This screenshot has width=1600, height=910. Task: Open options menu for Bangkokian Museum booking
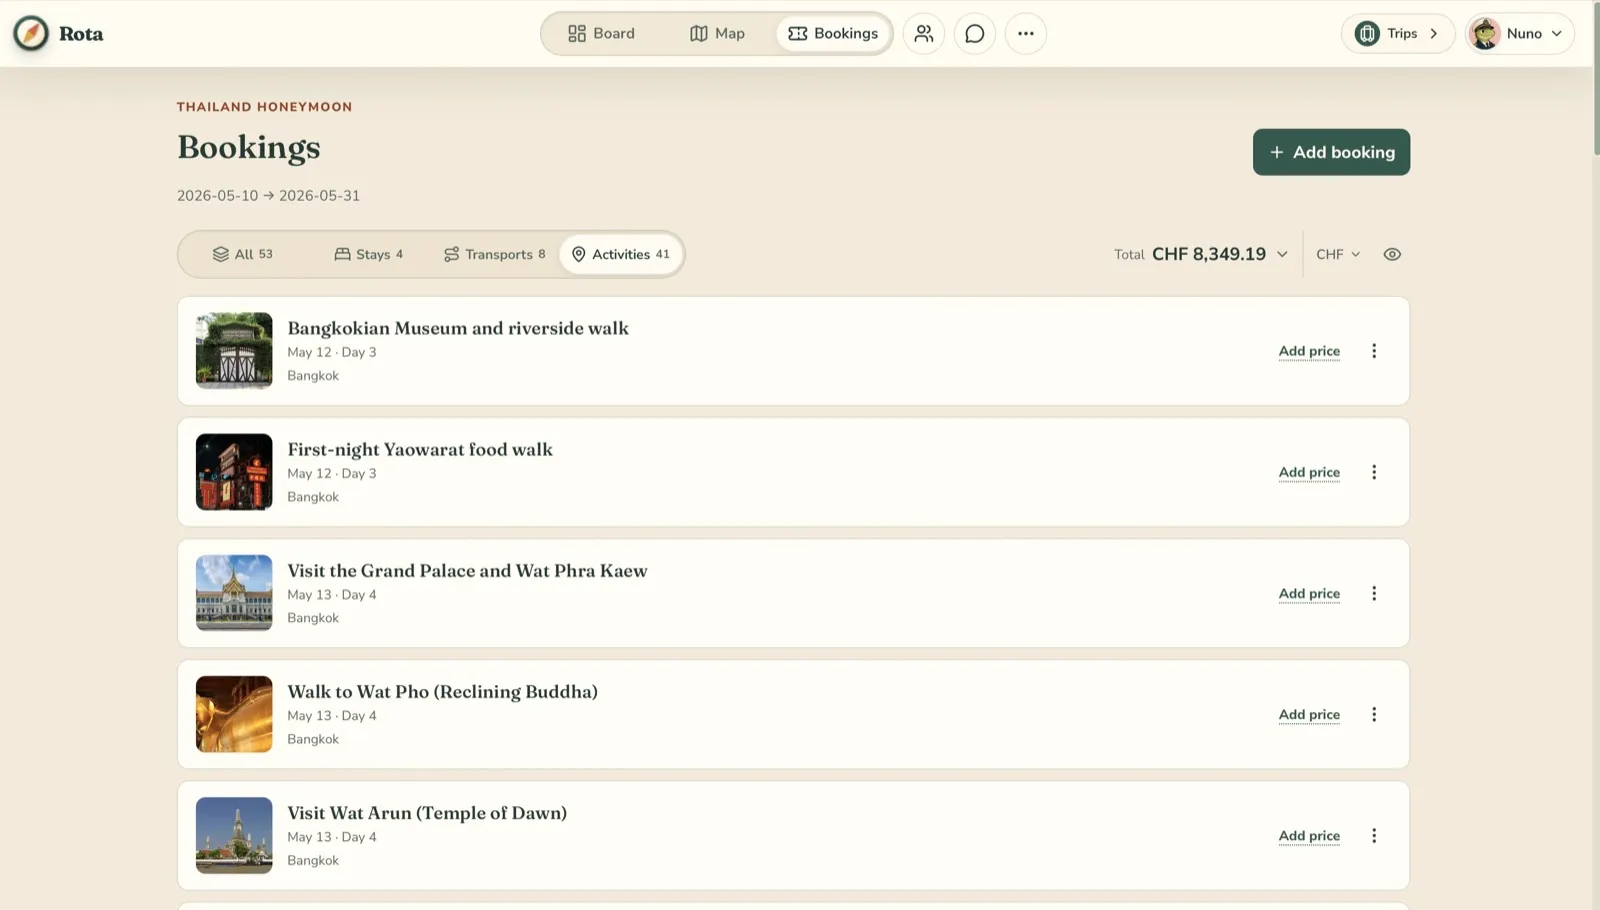tap(1374, 351)
